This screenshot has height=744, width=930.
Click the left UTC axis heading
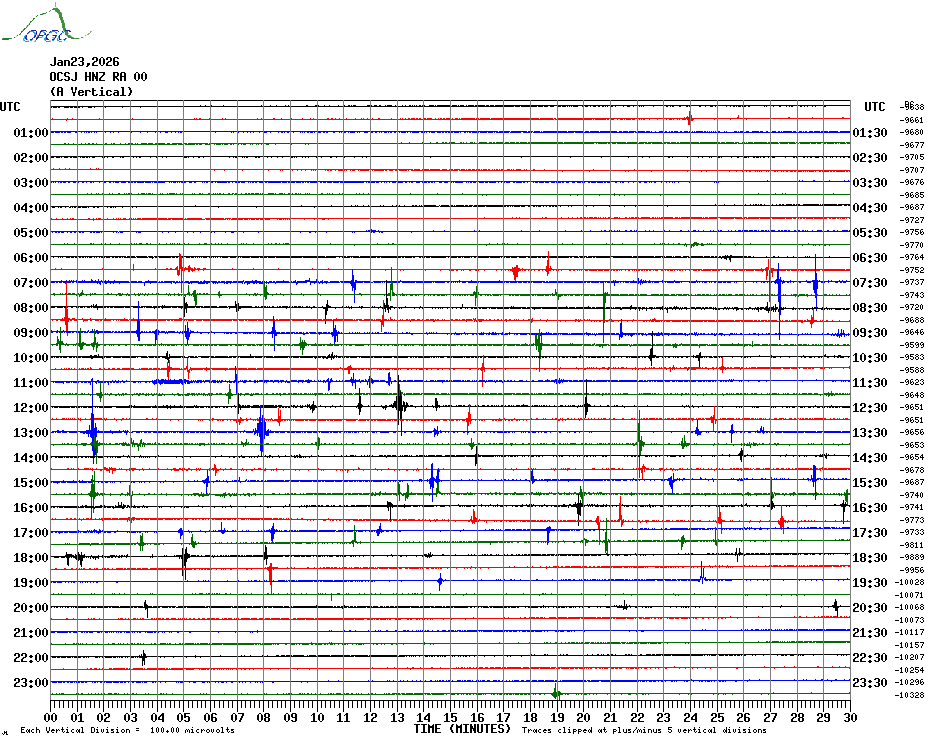(10, 107)
